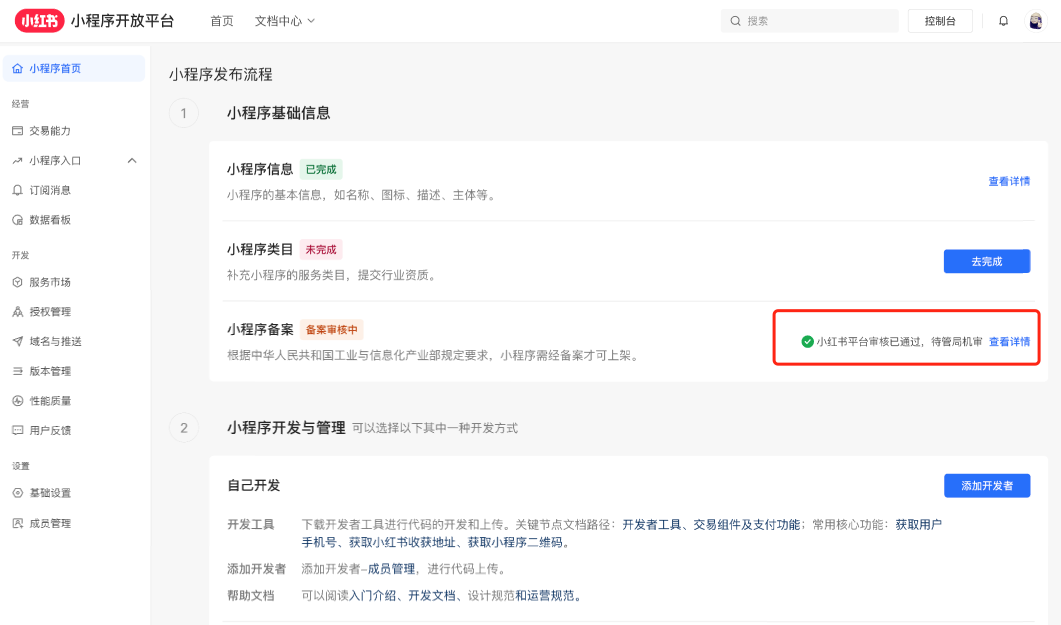The height and width of the screenshot is (625, 1061).
Task: Open 版本管理 from the sidebar
Action: (49, 372)
